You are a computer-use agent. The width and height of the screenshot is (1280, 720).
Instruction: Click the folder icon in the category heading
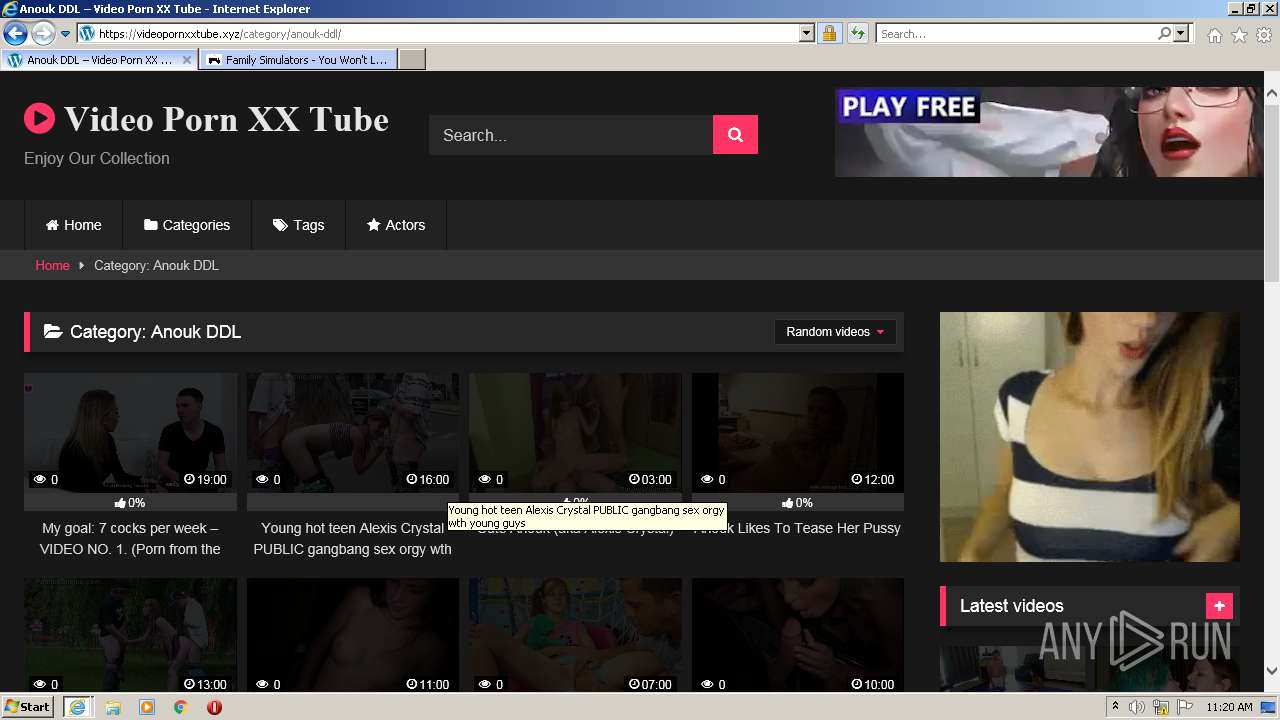tap(53, 332)
